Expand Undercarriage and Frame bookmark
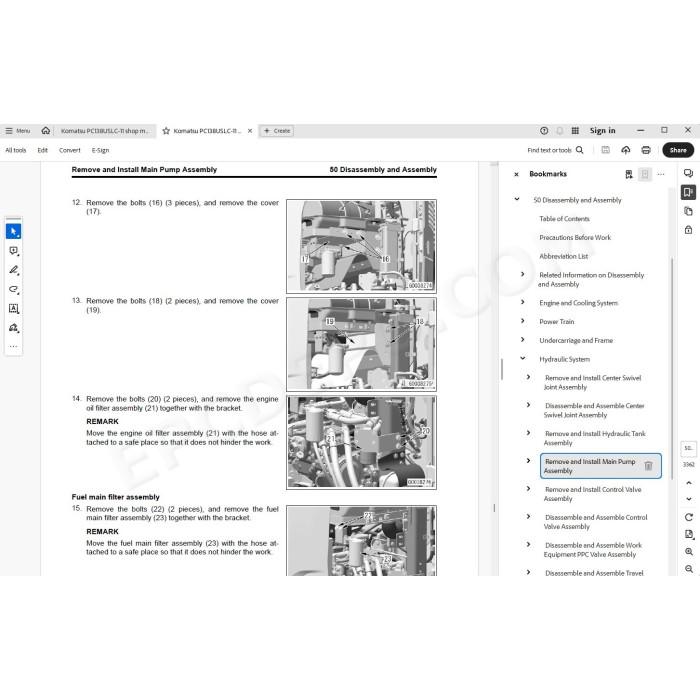The image size is (700, 700). (x=522, y=340)
